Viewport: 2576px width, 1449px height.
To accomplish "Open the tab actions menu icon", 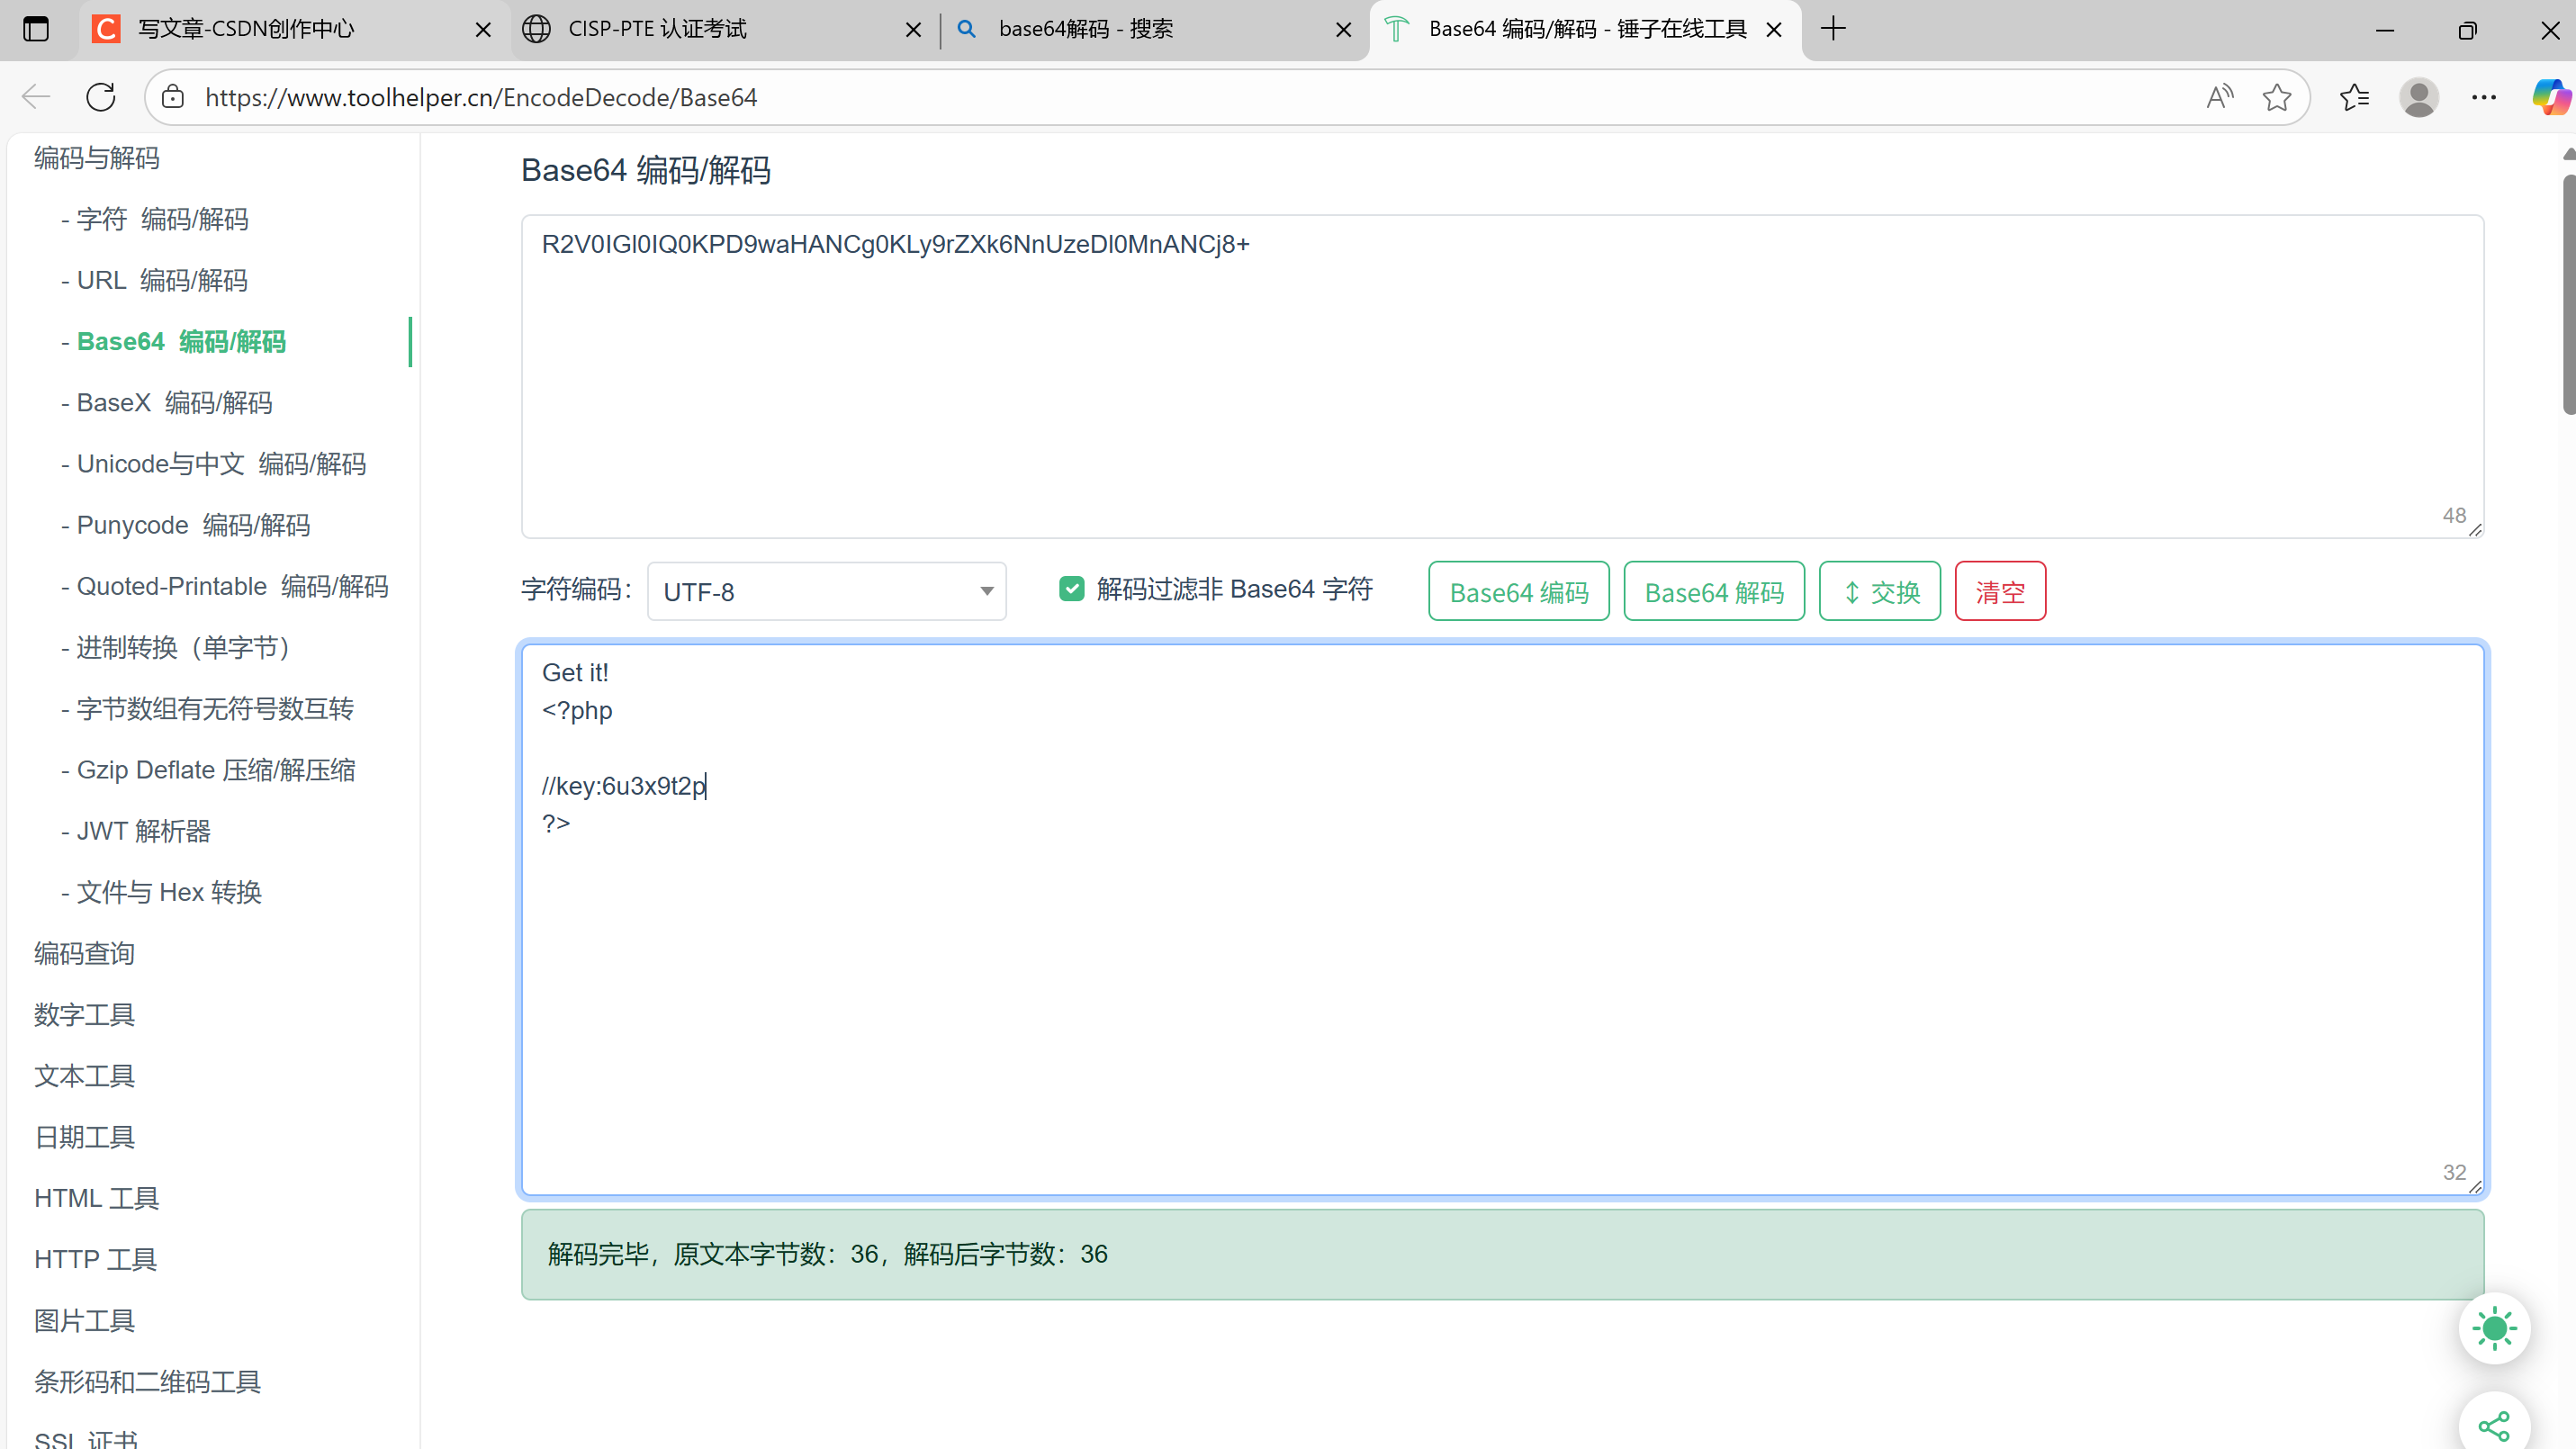I will coord(36,29).
